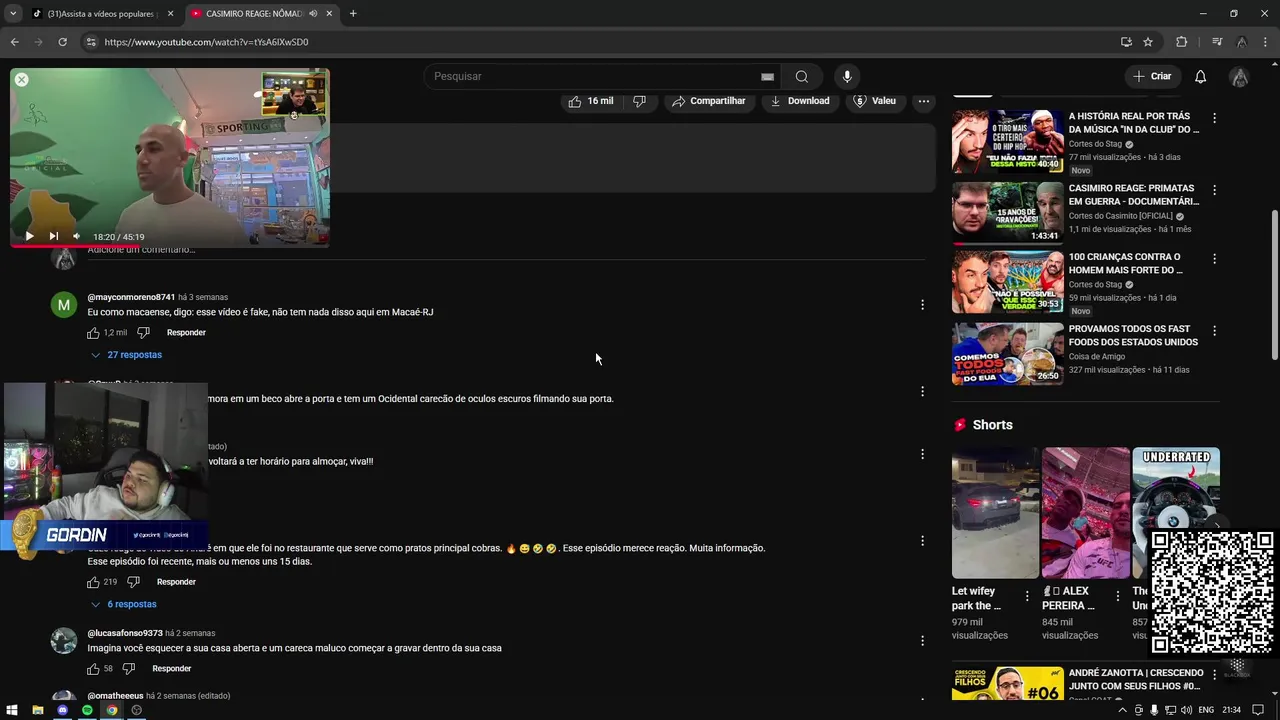Select the CASIMIRO REAGE YouTube tab
Viewport: 1280px width, 720px height.
tap(254, 14)
